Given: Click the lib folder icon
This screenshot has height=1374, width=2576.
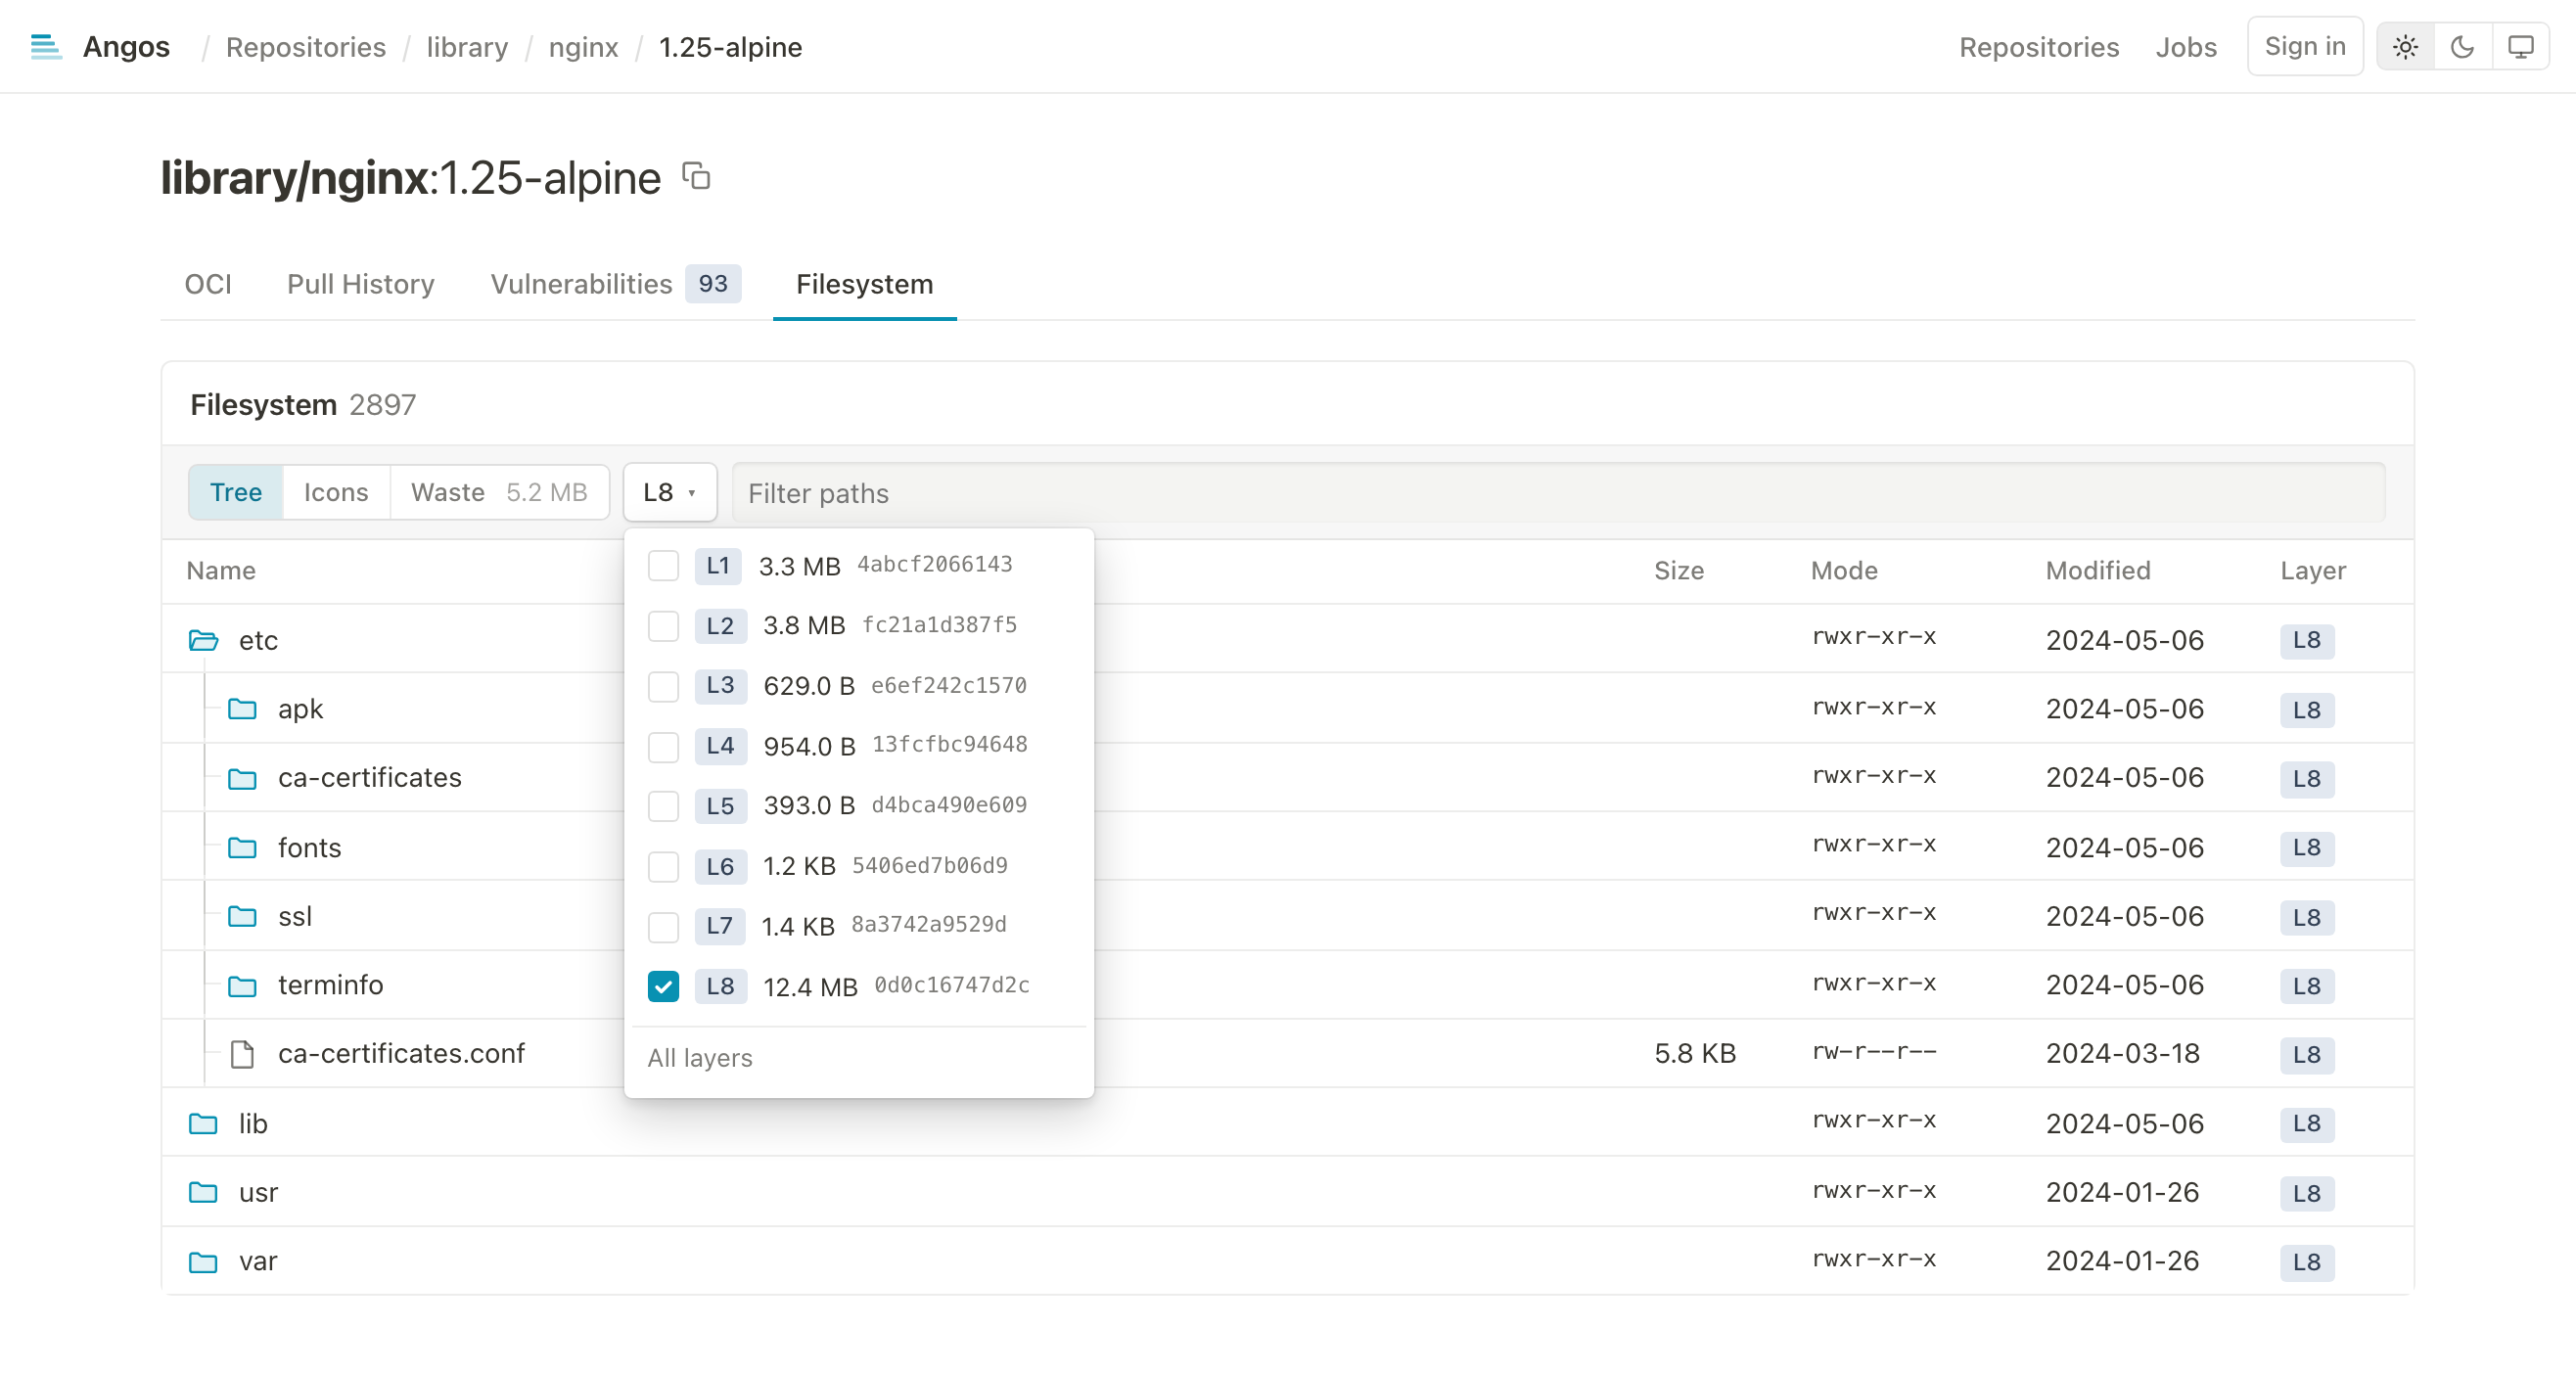Looking at the screenshot, I should click(x=203, y=1124).
